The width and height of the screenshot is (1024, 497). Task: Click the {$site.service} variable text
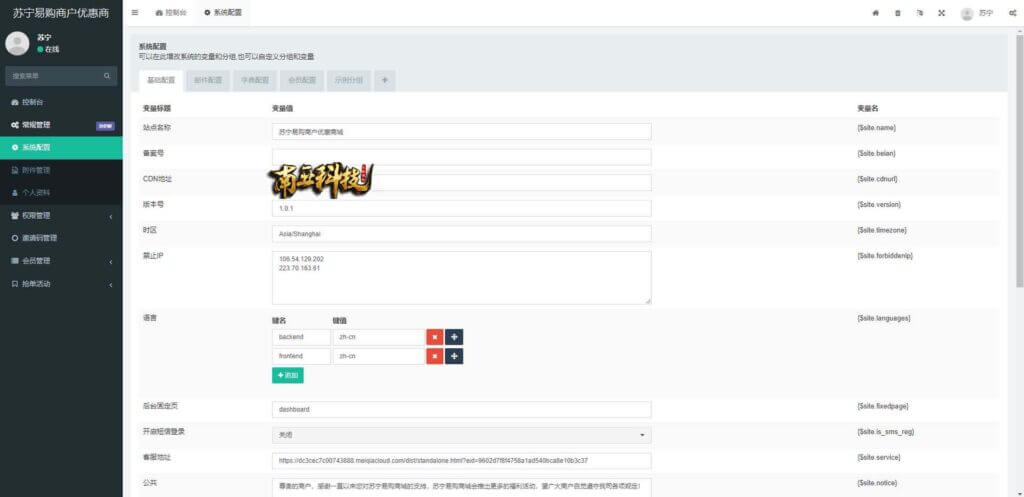879,458
